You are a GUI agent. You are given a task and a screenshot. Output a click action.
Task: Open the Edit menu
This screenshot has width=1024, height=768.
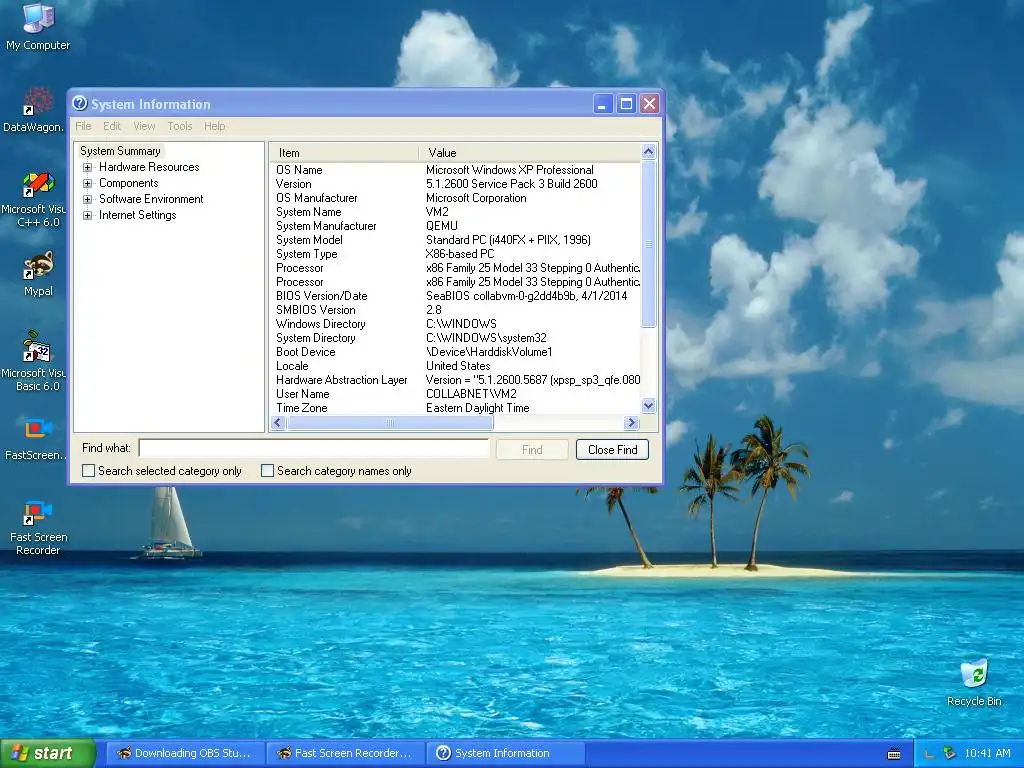pos(112,126)
